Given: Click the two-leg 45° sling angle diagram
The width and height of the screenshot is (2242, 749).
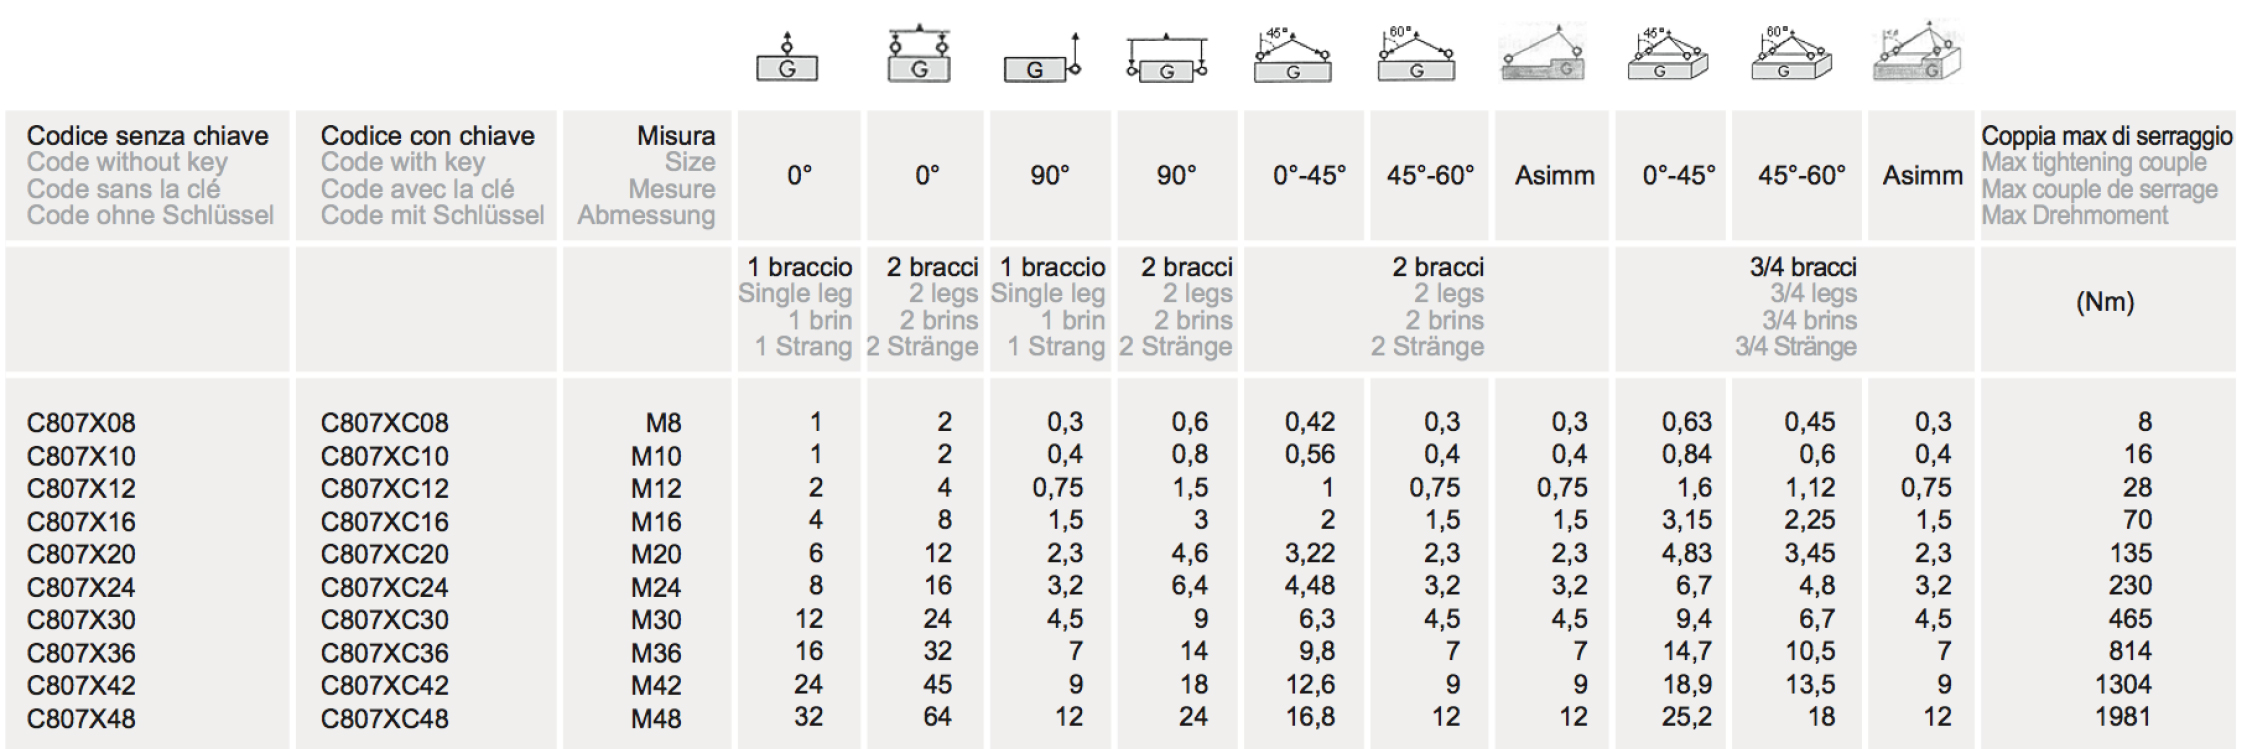Looking at the screenshot, I should tap(1292, 56).
